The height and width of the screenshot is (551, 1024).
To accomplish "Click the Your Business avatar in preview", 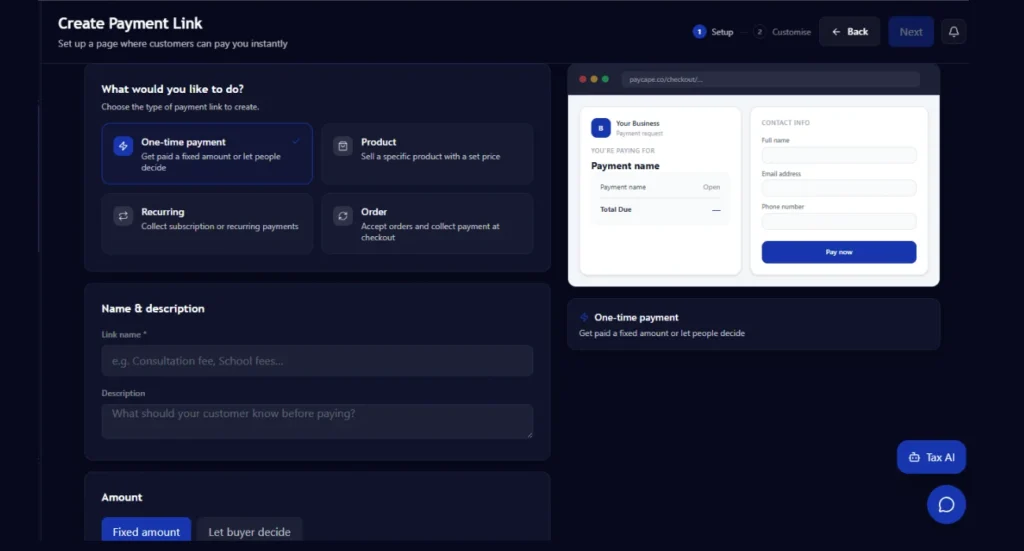I will [600, 128].
